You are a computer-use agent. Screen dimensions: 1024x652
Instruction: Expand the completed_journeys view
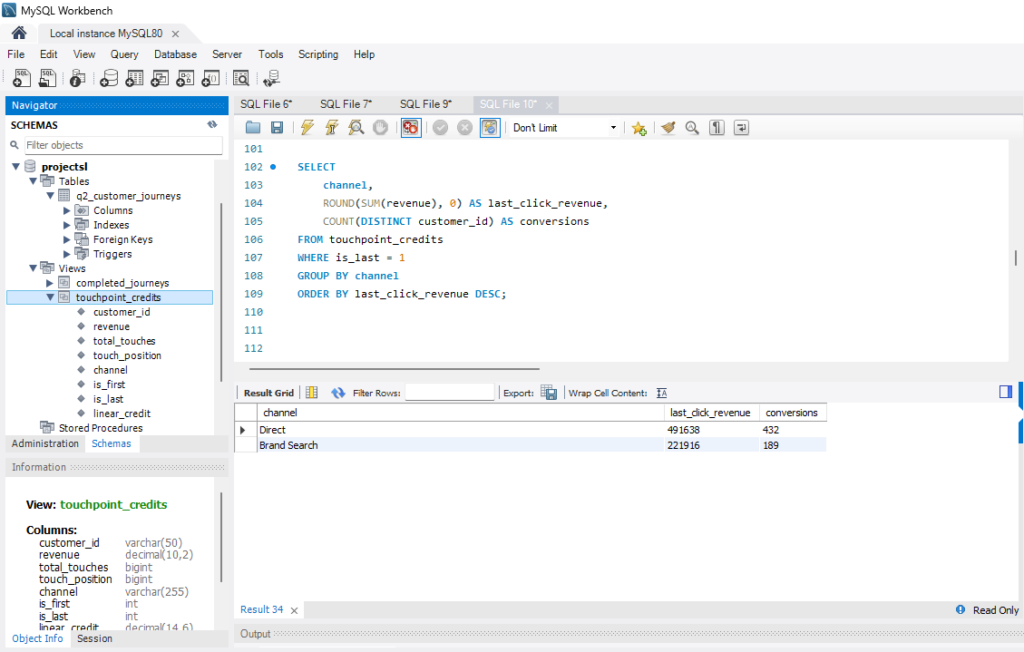coord(50,283)
